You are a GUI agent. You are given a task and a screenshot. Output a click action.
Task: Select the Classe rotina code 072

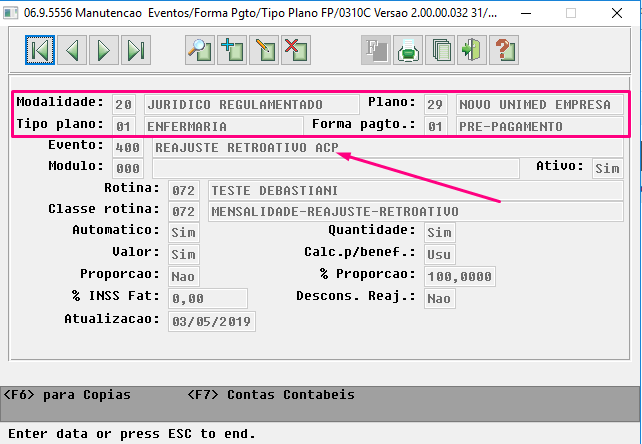(184, 211)
